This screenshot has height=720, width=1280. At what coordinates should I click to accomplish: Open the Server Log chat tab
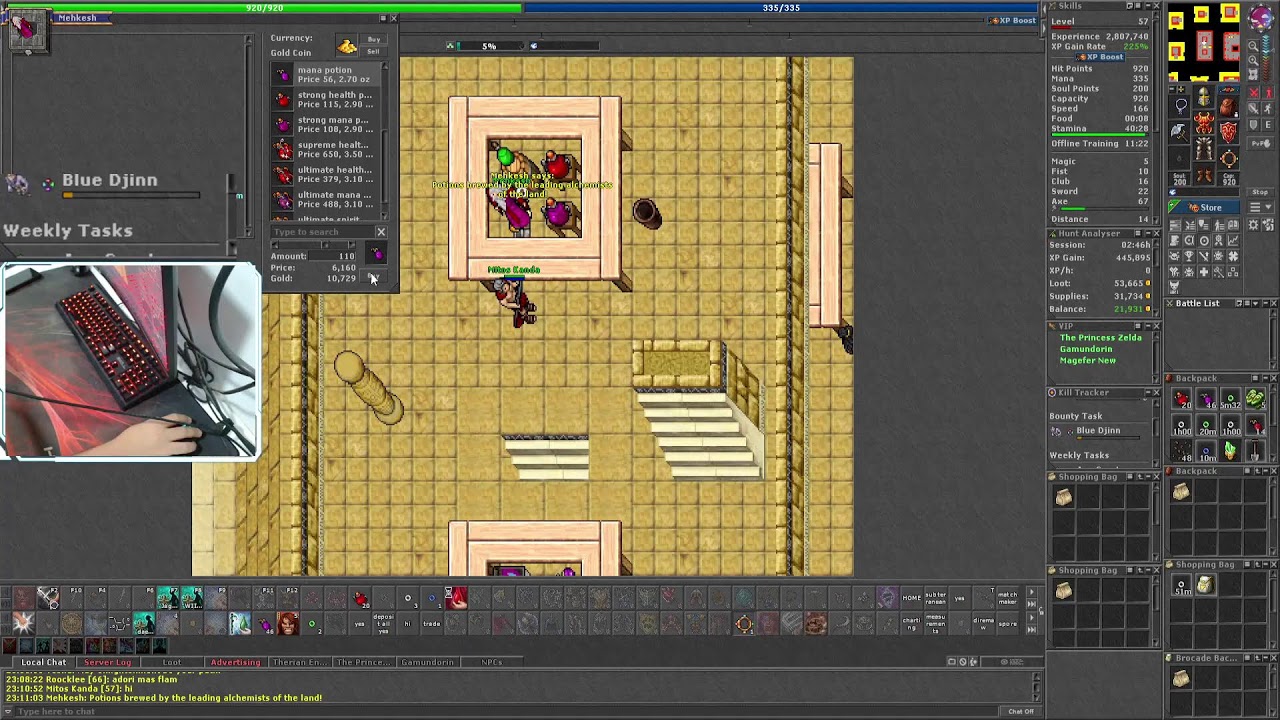tap(108, 662)
